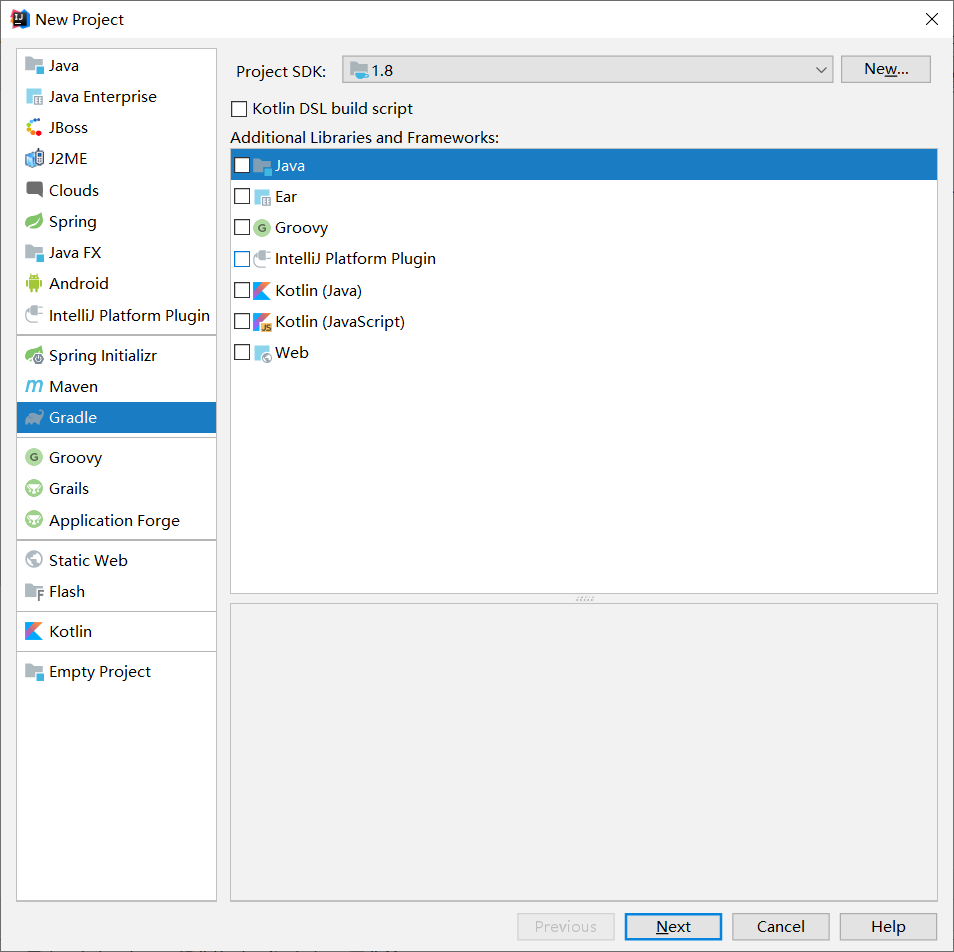Click the Empty Project folder icon
The width and height of the screenshot is (954, 952).
pyautogui.click(x=34, y=672)
